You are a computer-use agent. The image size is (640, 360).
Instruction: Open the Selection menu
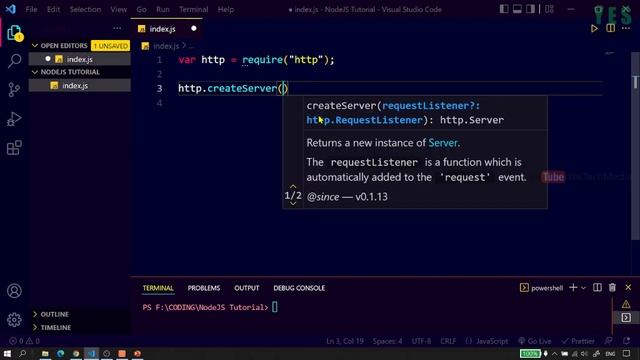[85, 9]
